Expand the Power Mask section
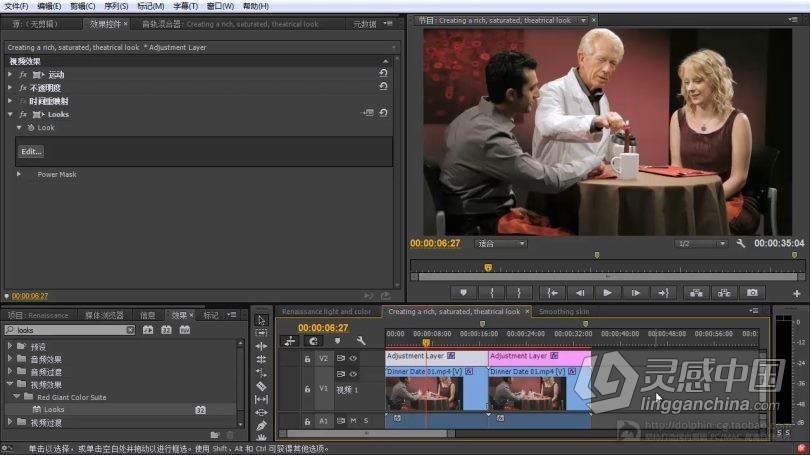The height and width of the screenshot is (455, 810). coord(19,174)
